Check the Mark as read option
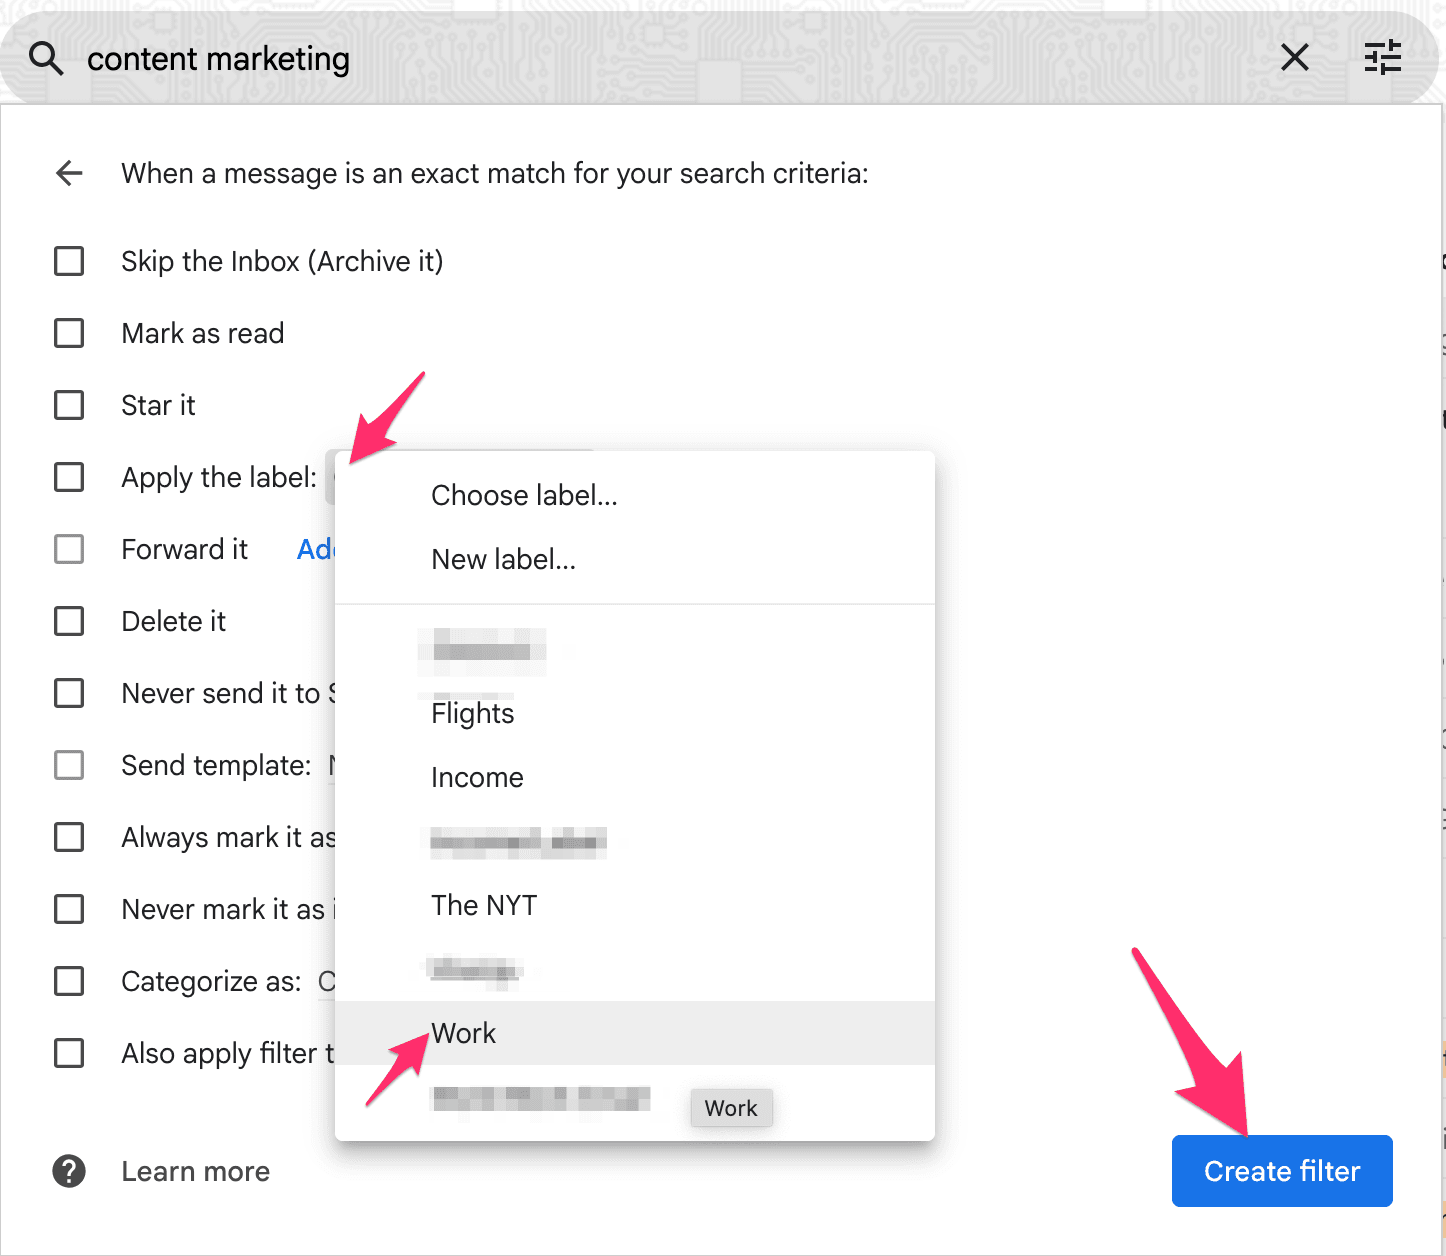The image size is (1446, 1256). [68, 333]
